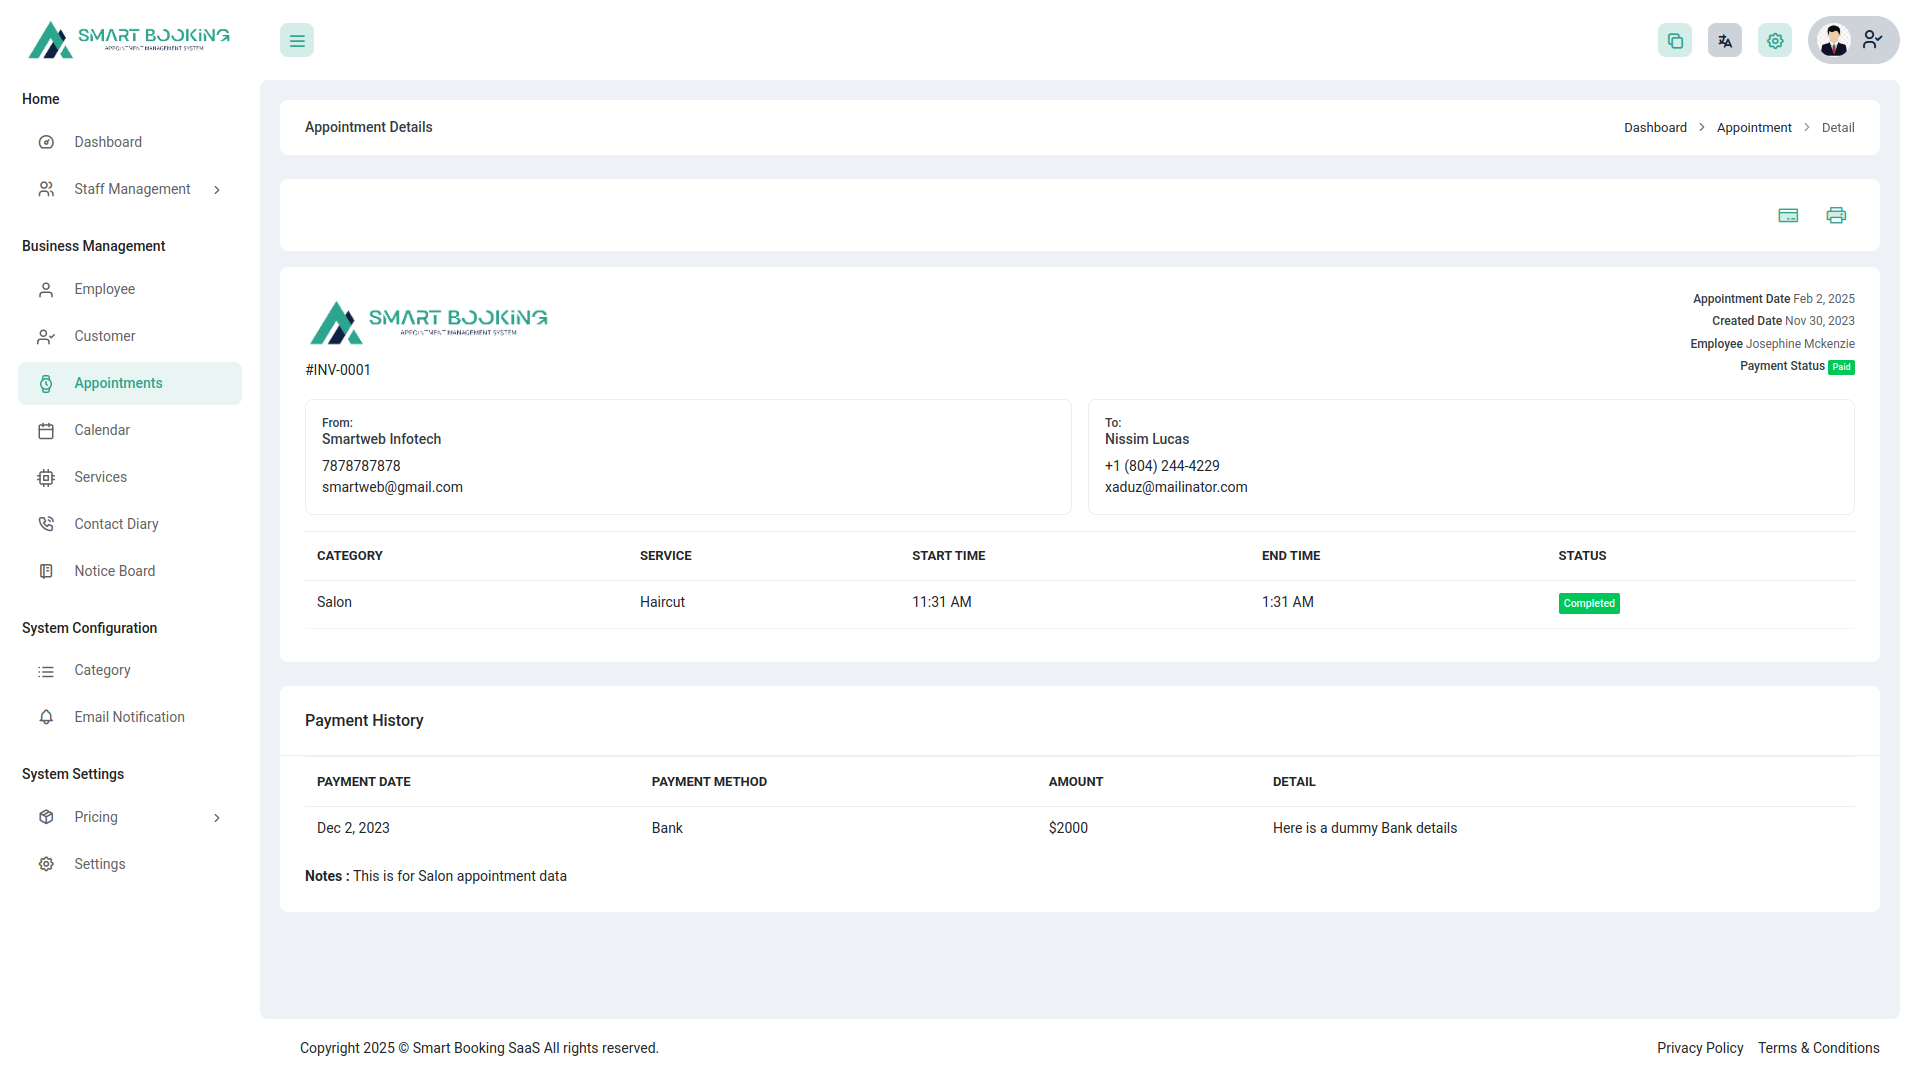The width and height of the screenshot is (1920, 1080).
Task: Expand the Staff Management submenu
Action: click(x=217, y=189)
